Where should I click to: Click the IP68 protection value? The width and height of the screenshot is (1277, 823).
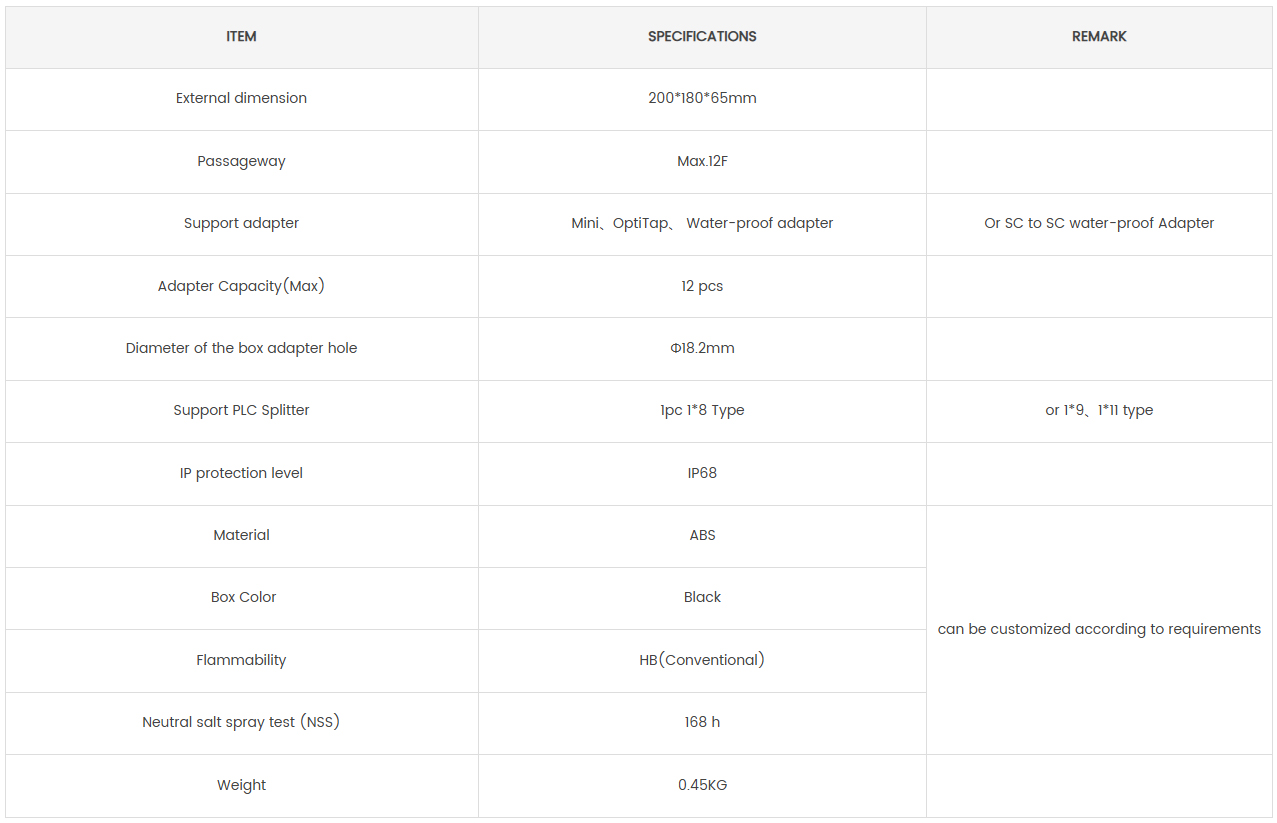(x=702, y=473)
